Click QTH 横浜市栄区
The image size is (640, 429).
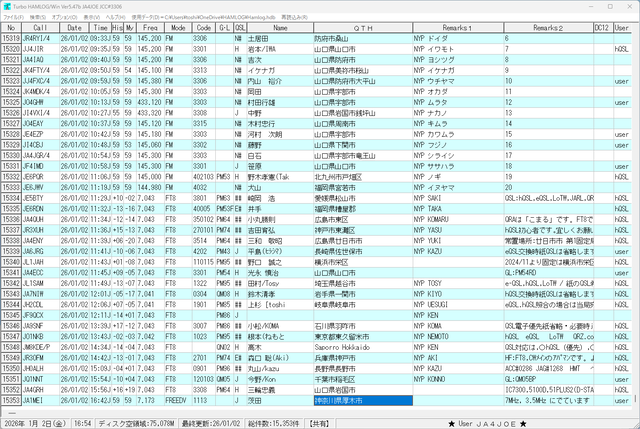click(x=331, y=262)
